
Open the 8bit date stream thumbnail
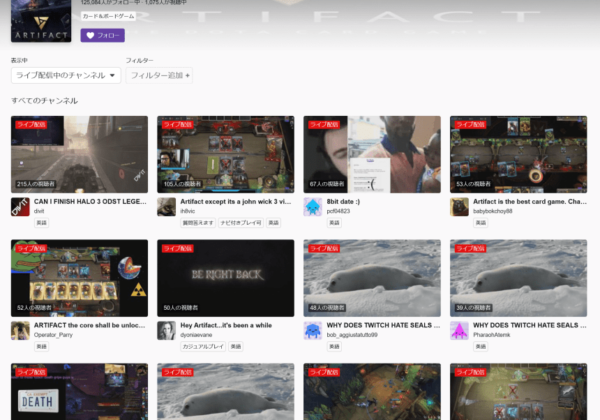coord(372,155)
